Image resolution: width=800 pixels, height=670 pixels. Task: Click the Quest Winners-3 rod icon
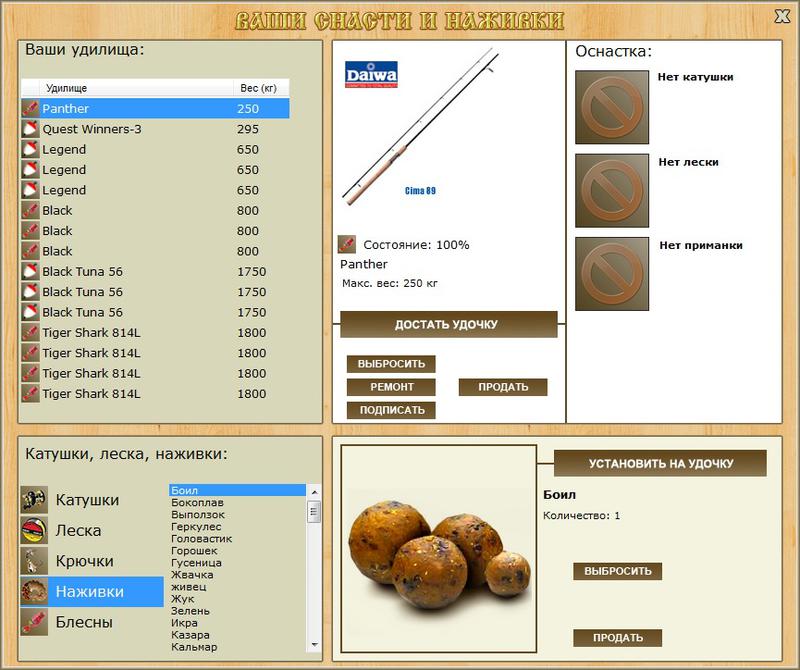click(31, 129)
